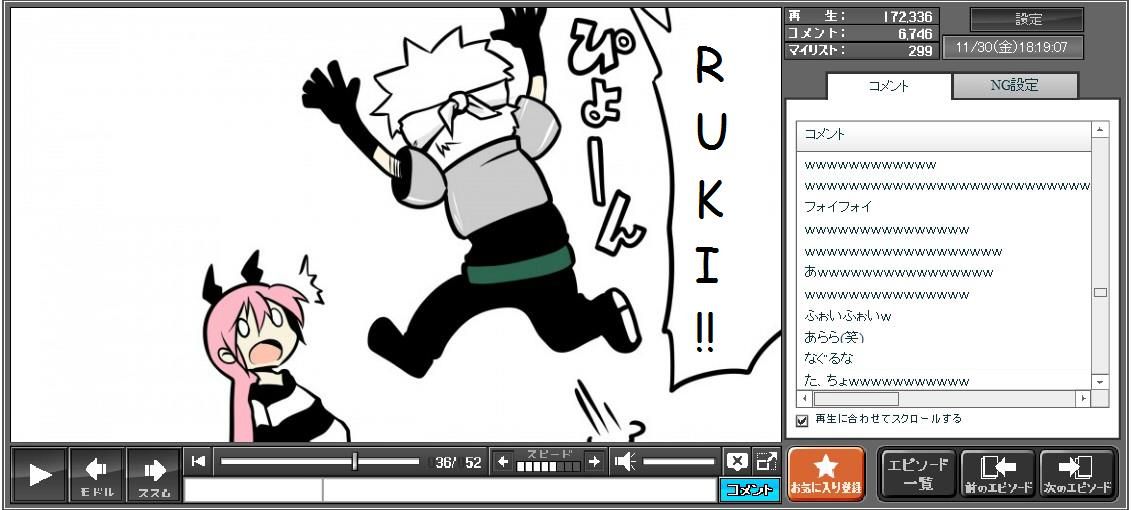Image resolution: width=1131 pixels, height=510 pixels.
Task: Toggle 再生に合わせてスクロールする checkbox
Action: coord(802,420)
